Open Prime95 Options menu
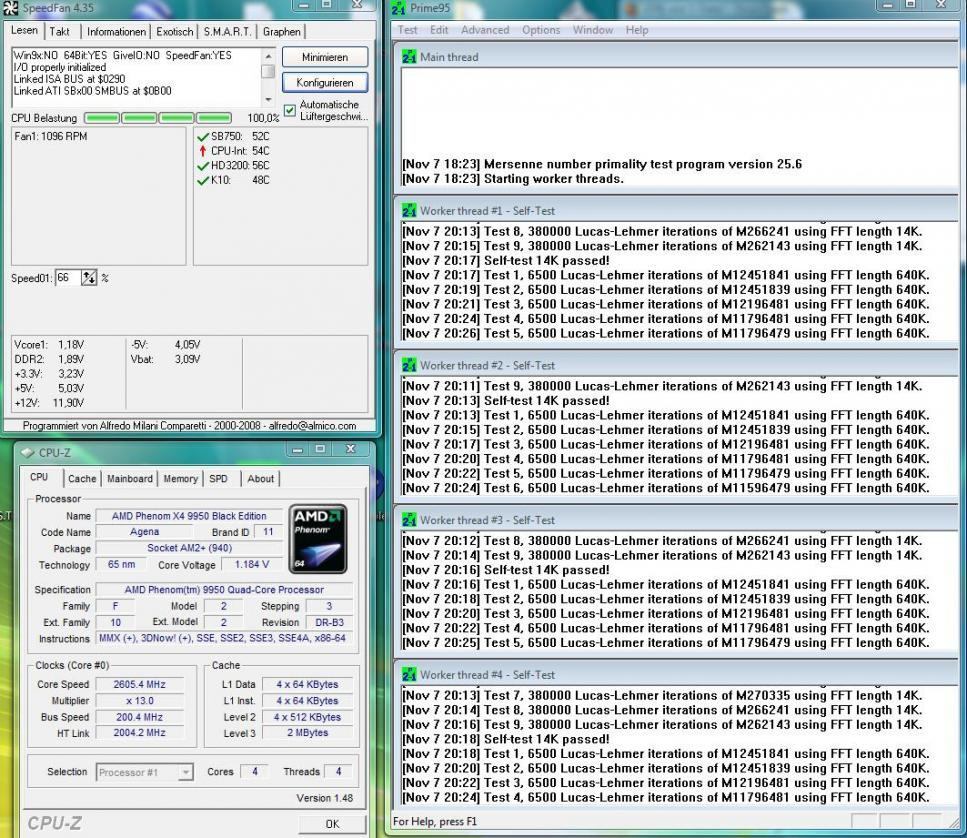Image resolution: width=967 pixels, height=838 pixels. pyautogui.click(x=541, y=30)
